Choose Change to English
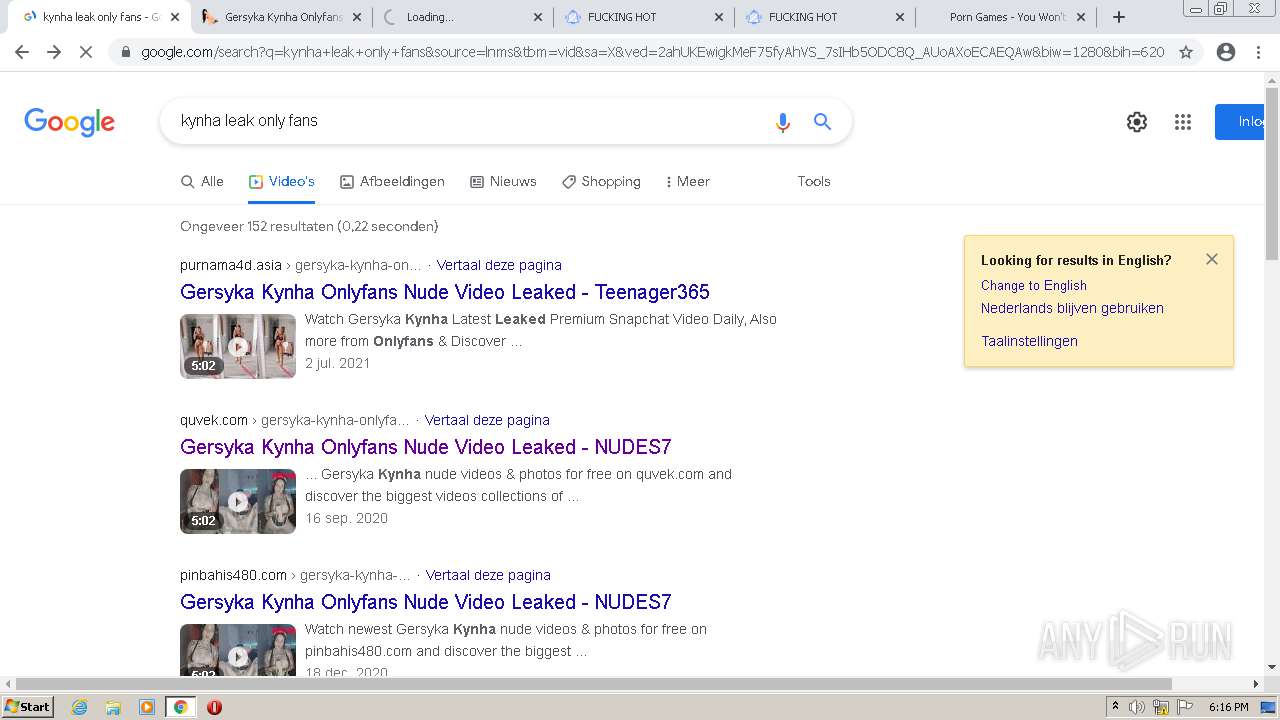1280x720 pixels. 1034,285
